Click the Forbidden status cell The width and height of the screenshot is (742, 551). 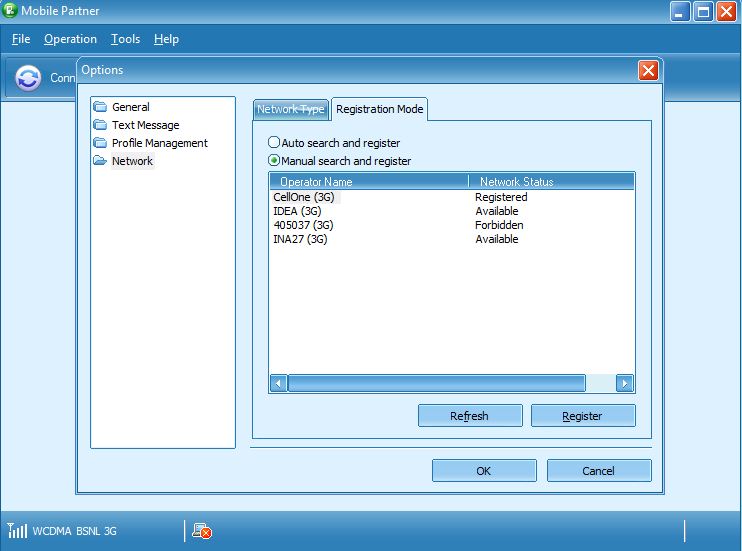pyautogui.click(x=499, y=225)
